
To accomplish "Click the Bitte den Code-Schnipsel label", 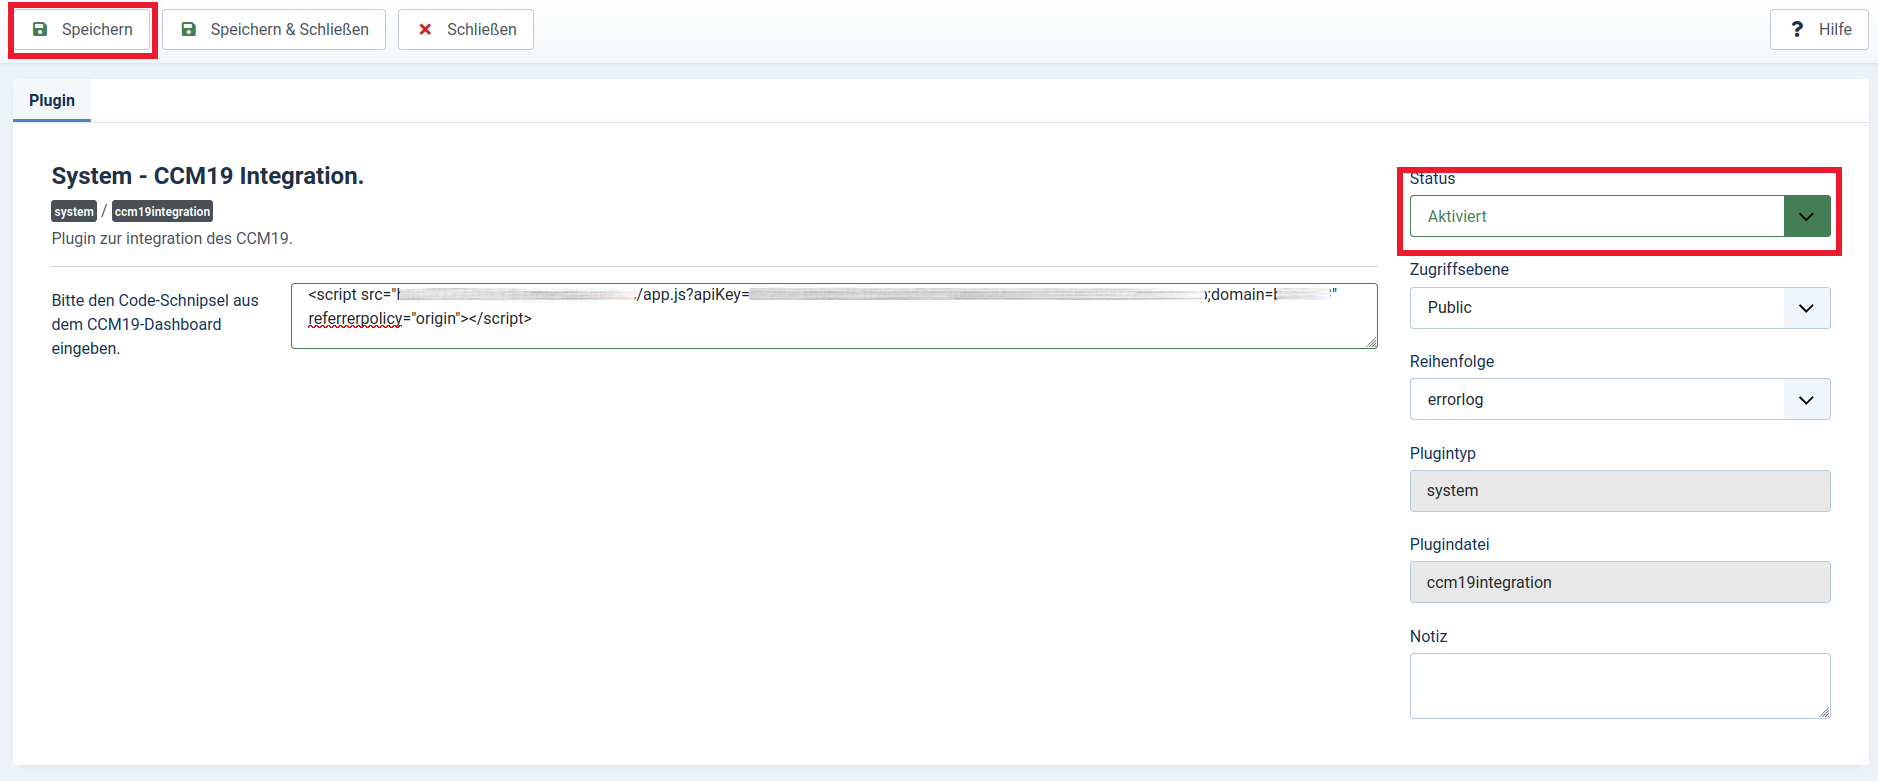I will 155,324.
